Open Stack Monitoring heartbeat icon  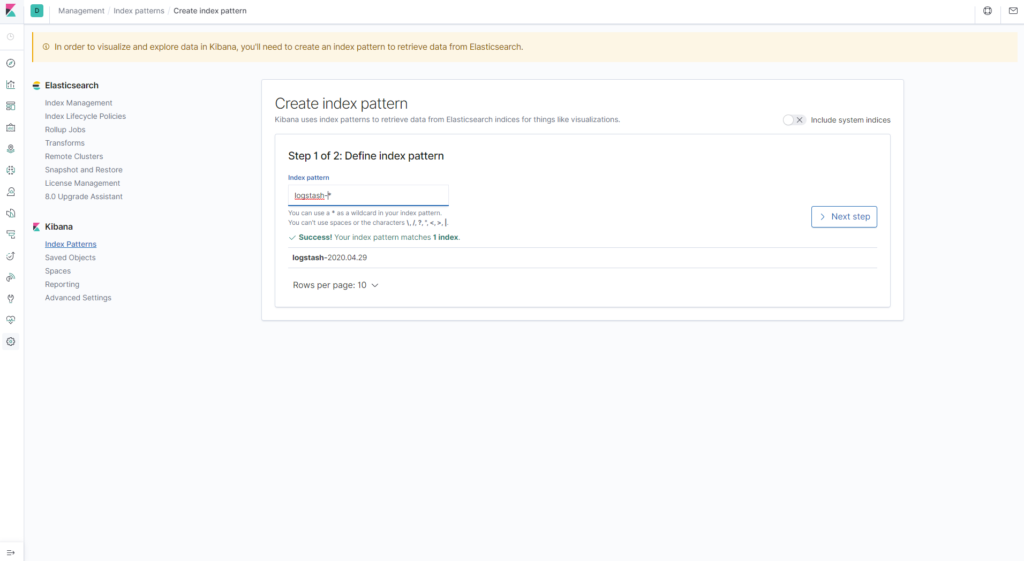[x=10, y=320]
